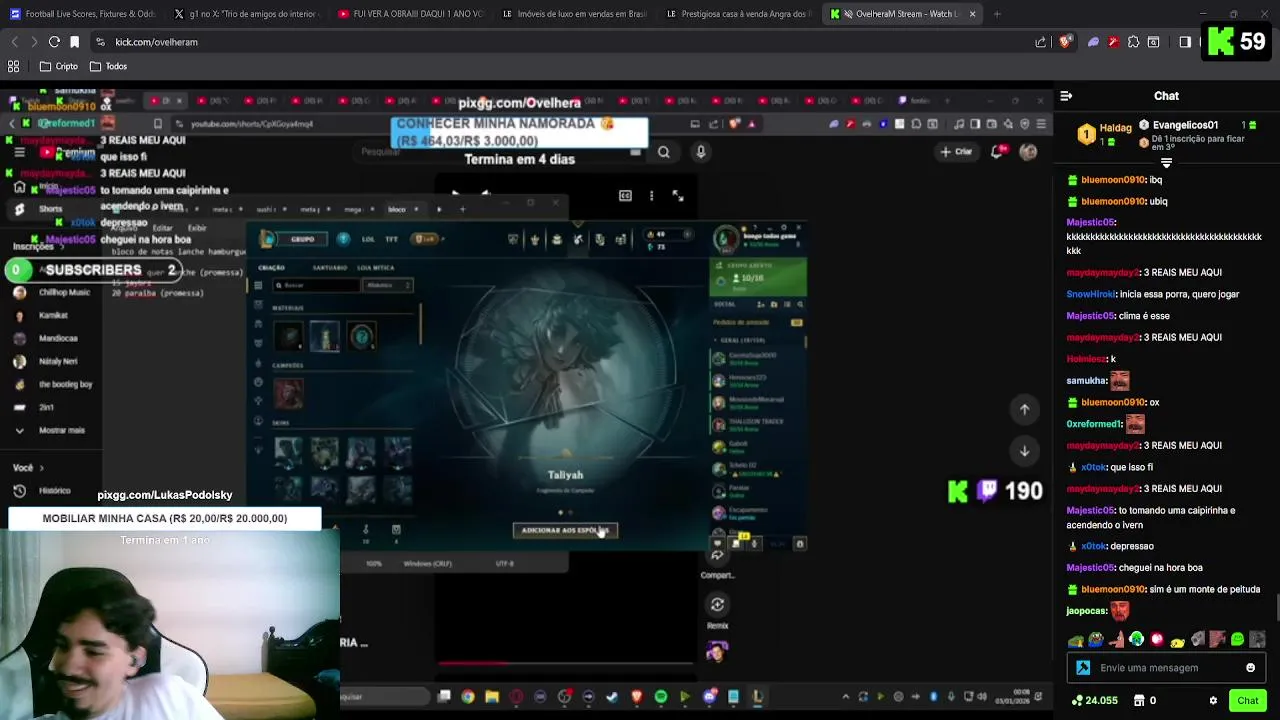The image size is (1280, 720).
Task: Expand hidden tray icons caret in stream
Action: click(x=846, y=697)
